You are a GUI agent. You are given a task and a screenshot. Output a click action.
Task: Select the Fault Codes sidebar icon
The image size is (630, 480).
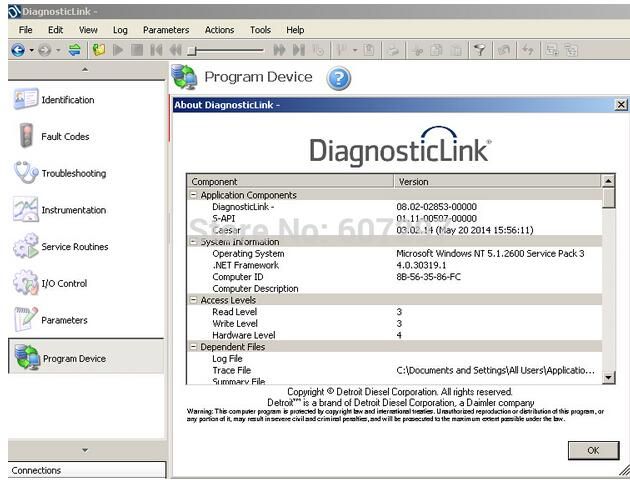click(26, 136)
